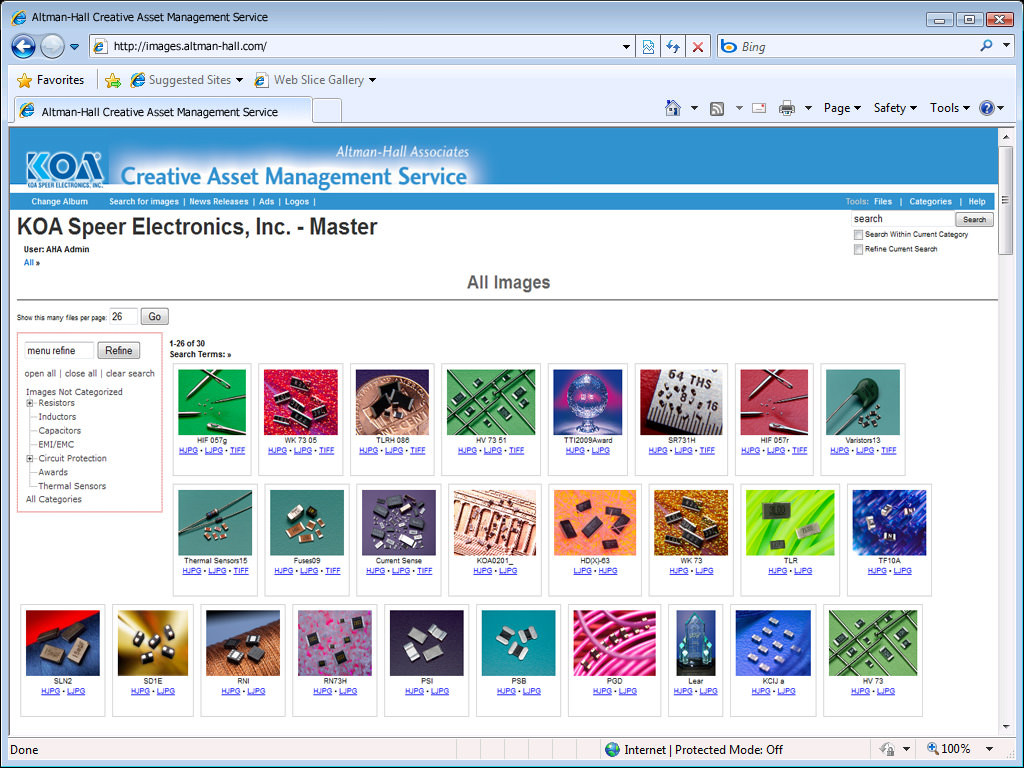Open the Tools menu in command bar
This screenshot has height=768, width=1024.
point(950,108)
